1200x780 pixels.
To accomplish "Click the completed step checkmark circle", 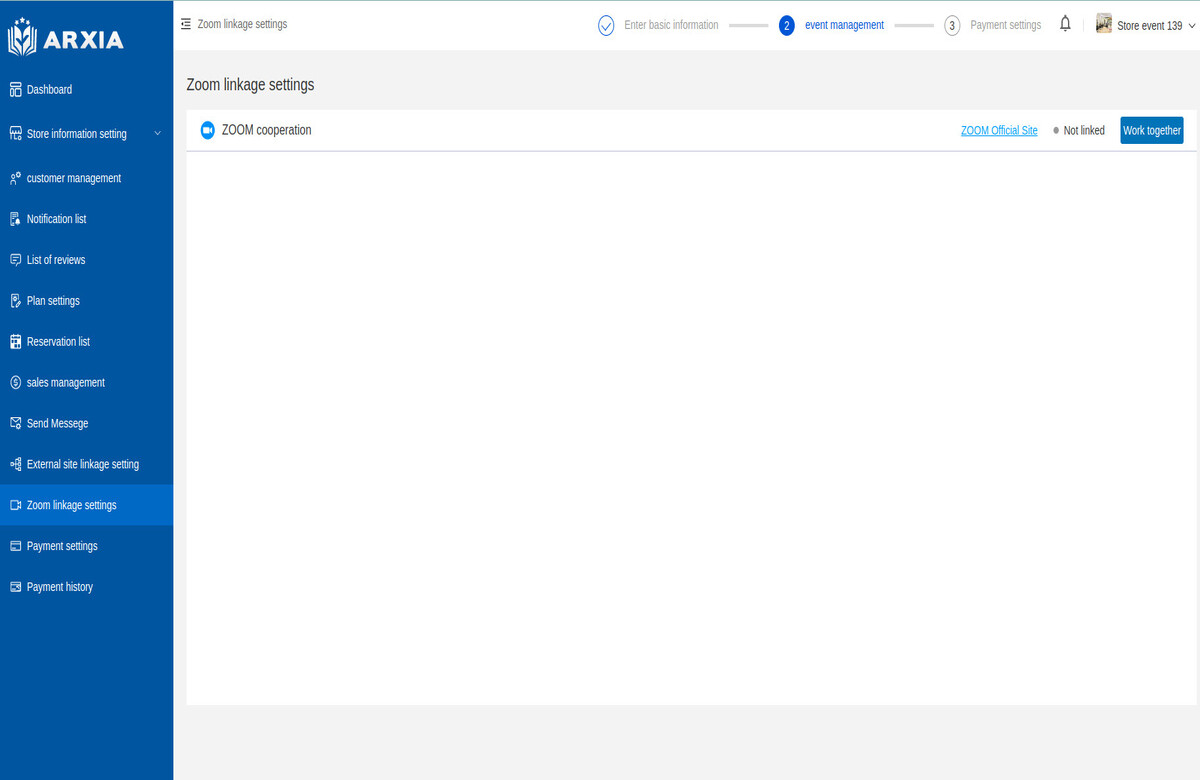I will pyautogui.click(x=606, y=26).
